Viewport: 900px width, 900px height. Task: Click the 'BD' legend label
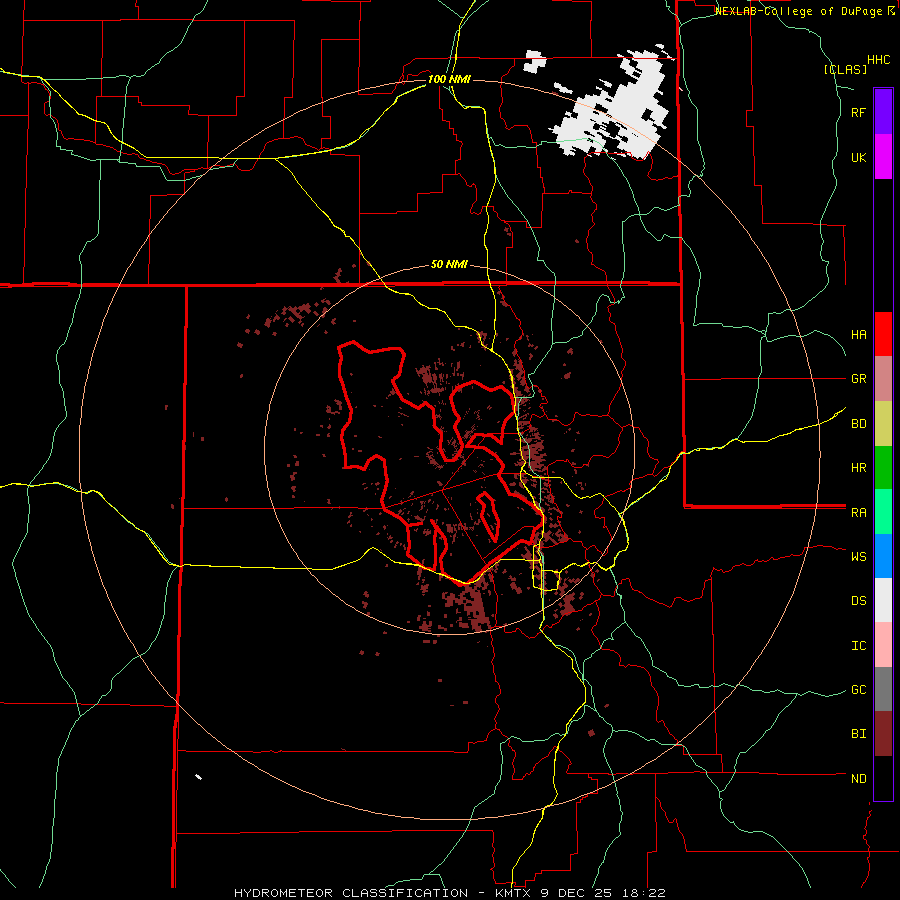[858, 424]
